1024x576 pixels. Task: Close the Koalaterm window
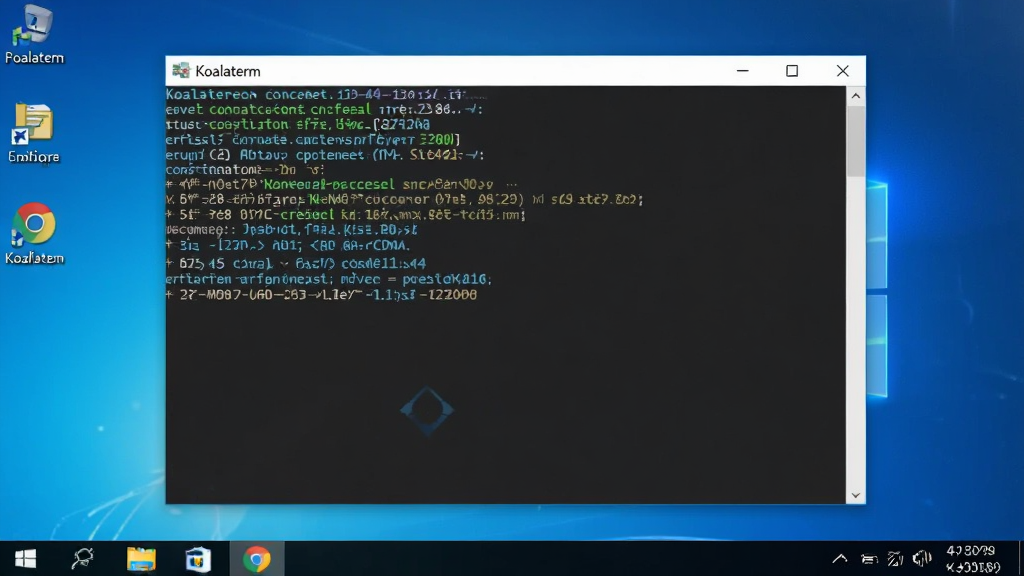coord(842,71)
